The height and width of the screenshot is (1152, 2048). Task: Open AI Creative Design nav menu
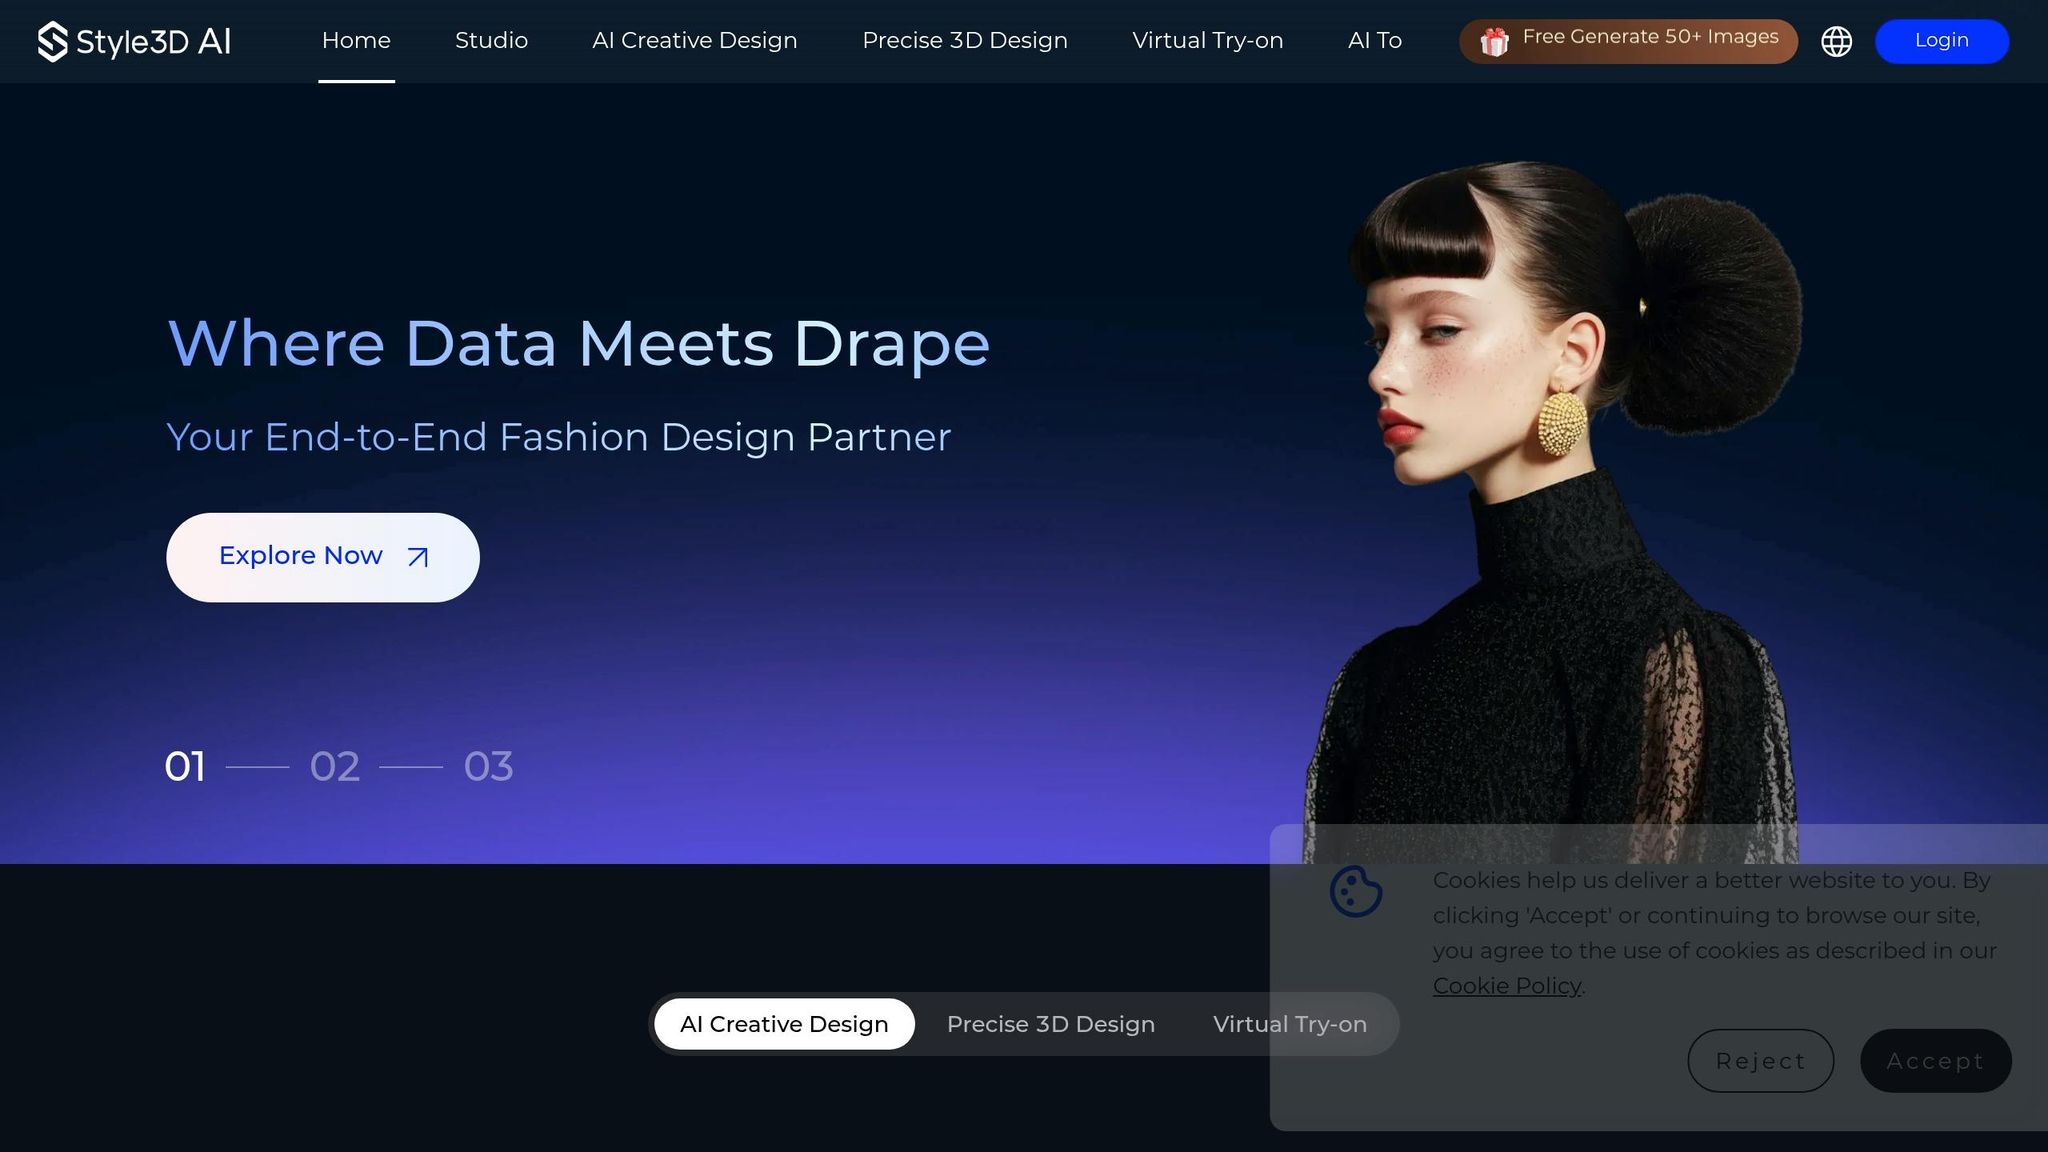694,41
